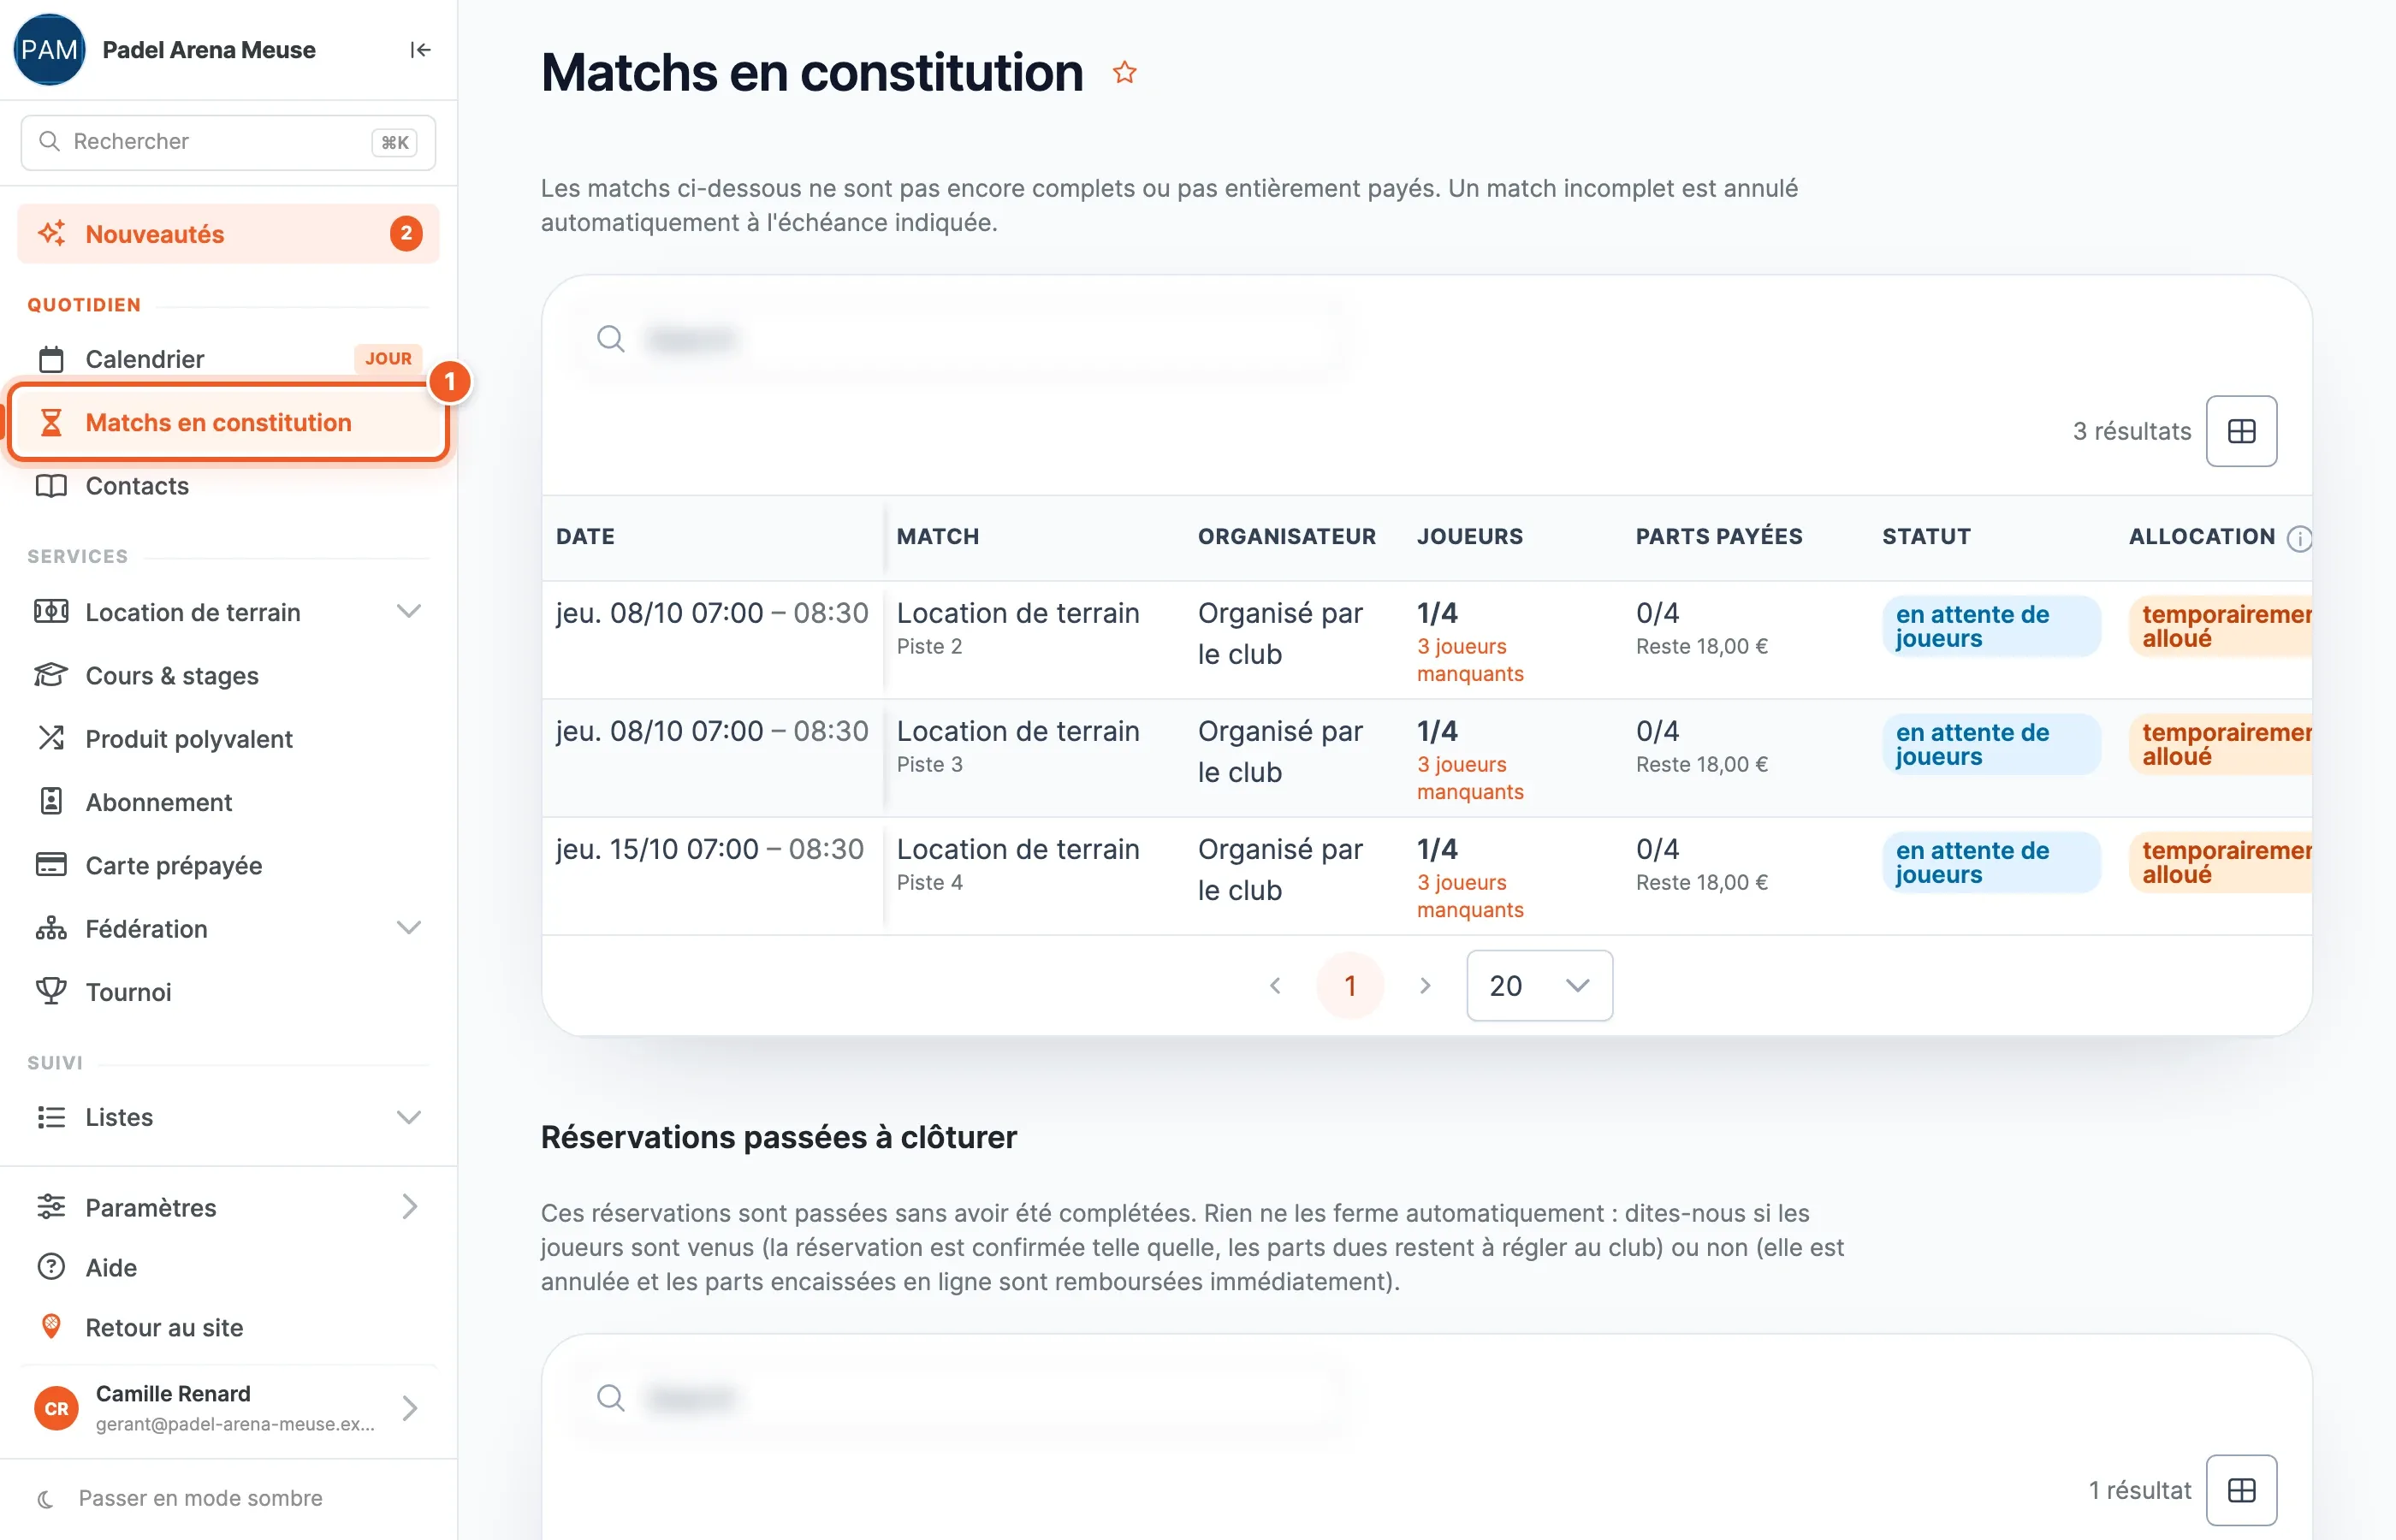This screenshot has width=2396, height=1540.
Task: Click 'en attente de joueurs' badge for Piste 4
Action: pos(1990,862)
